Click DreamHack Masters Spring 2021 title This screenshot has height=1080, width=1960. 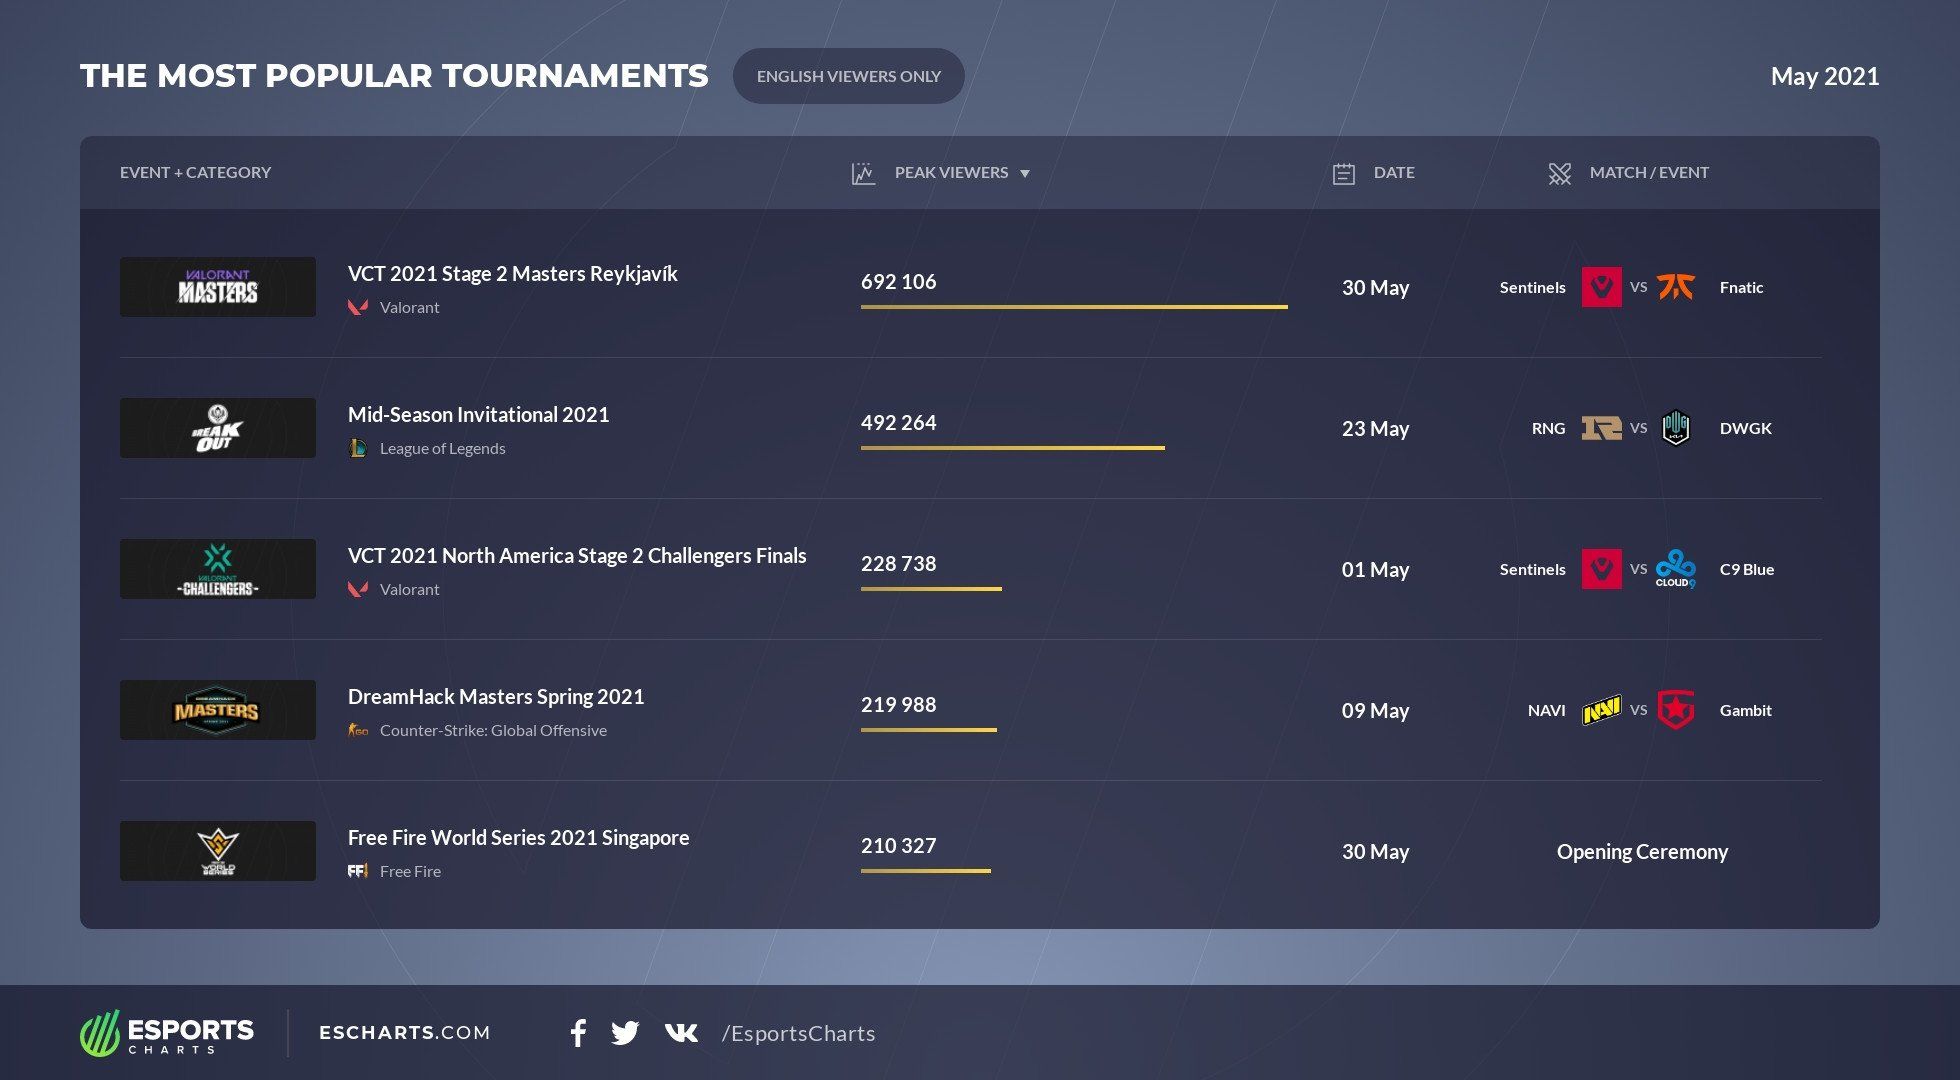[496, 697]
